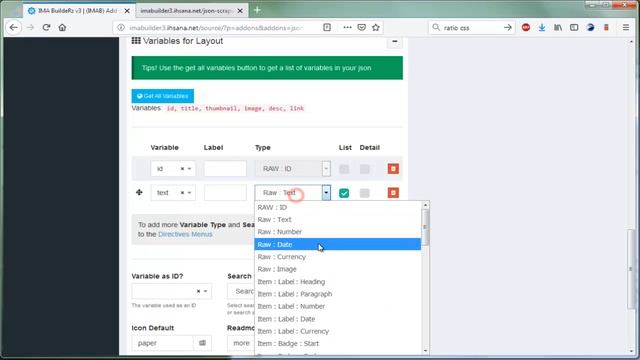Toggle the Detail checkbox for the text row
This screenshot has height=360, width=640.
pos(364,193)
